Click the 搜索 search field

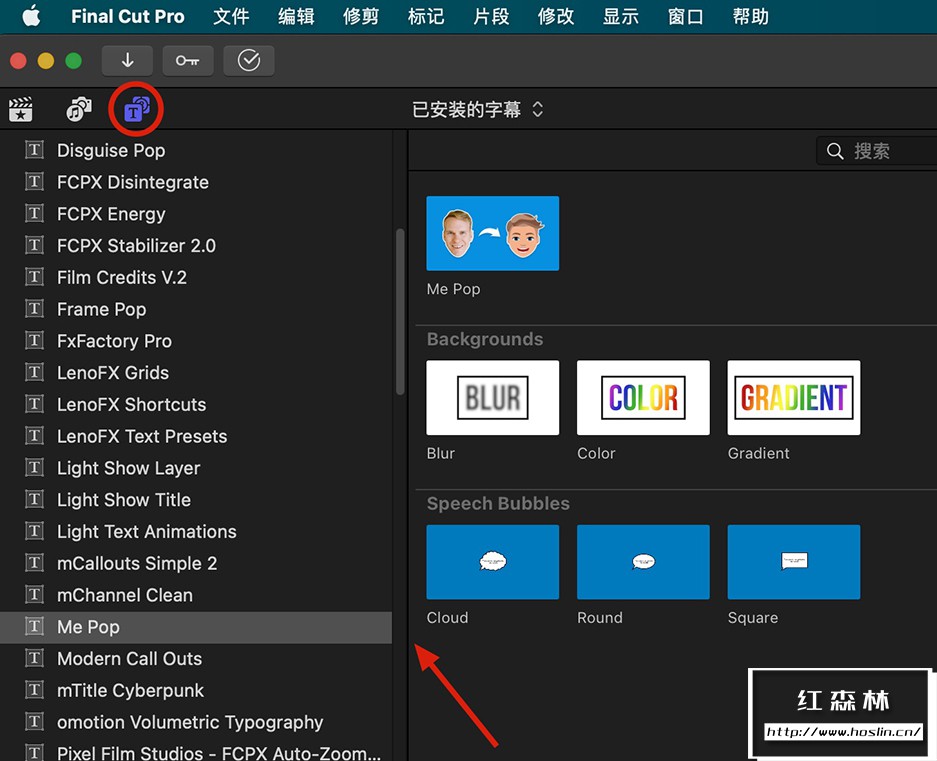point(877,151)
